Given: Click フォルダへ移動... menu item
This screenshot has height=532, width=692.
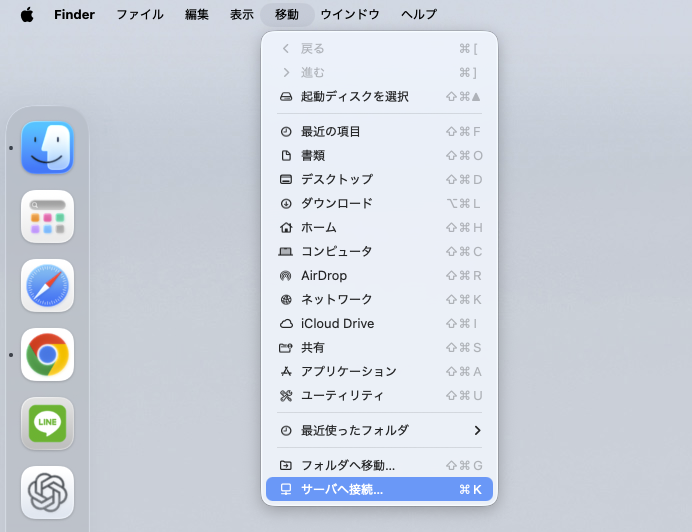Looking at the screenshot, I should tap(347, 465).
